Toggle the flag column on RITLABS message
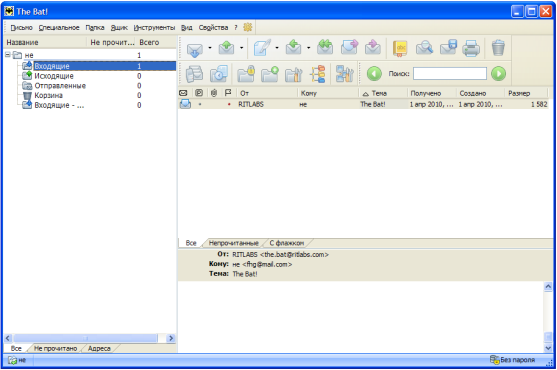Viewport: 557px width, 370px height. coord(229,104)
